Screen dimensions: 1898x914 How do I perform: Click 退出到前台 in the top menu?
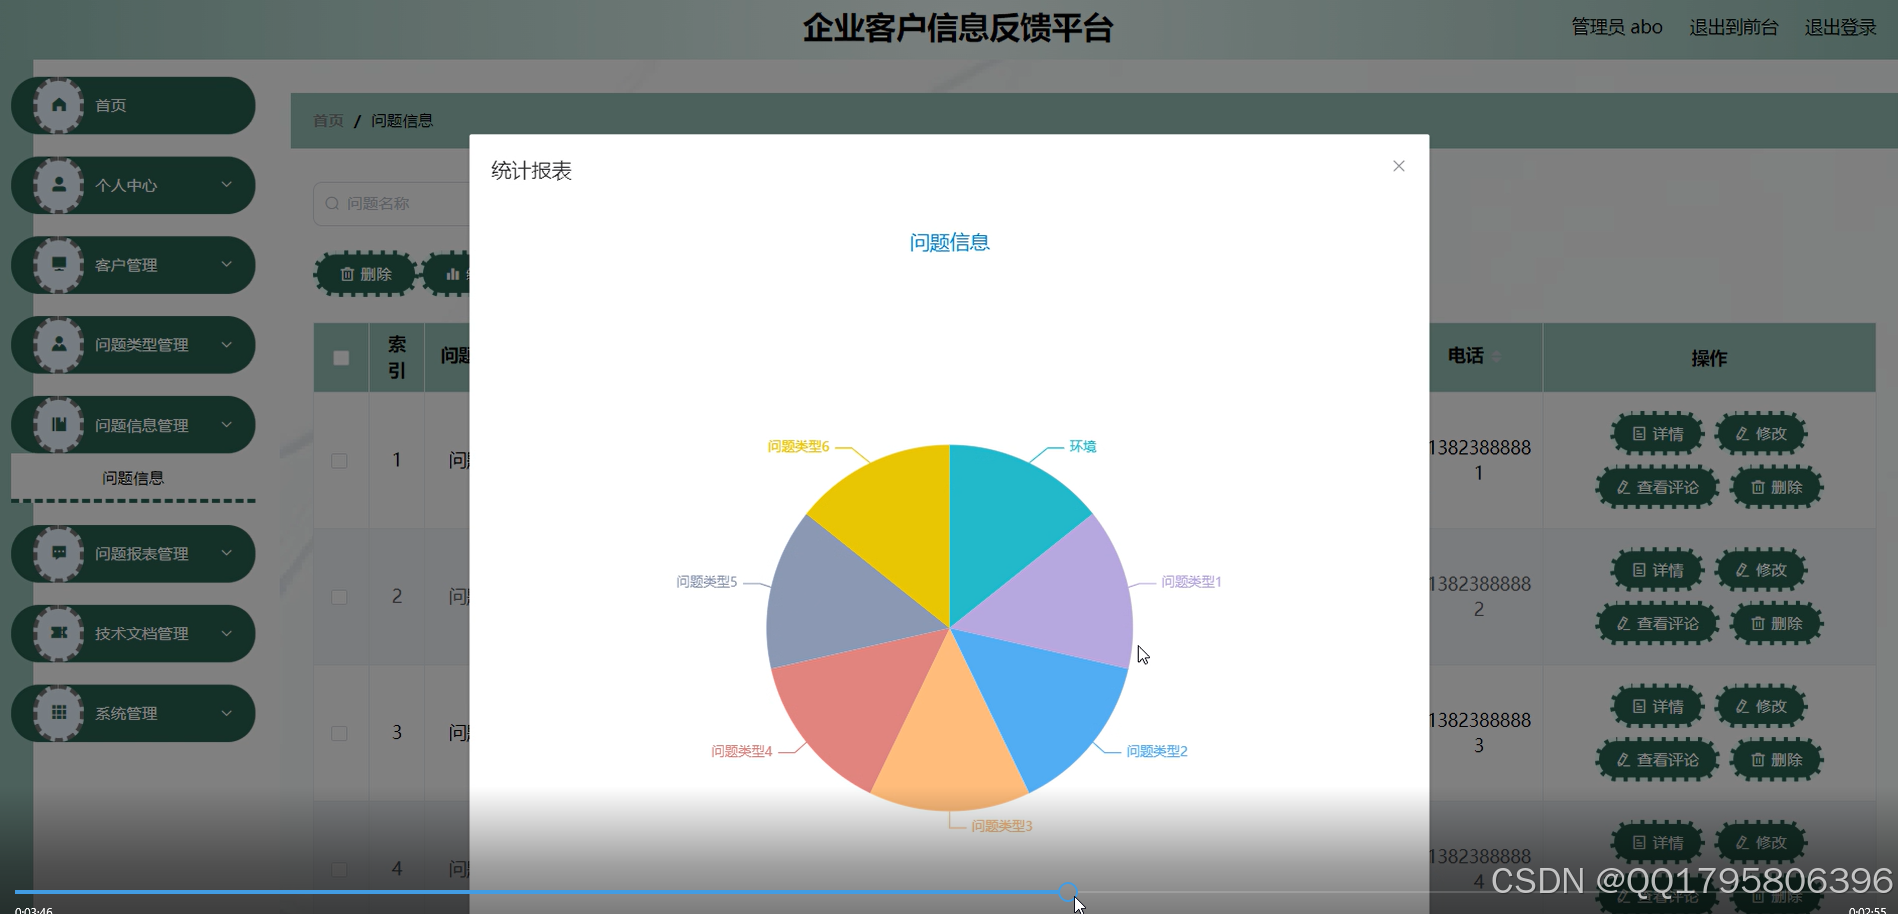[x=1733, y=26]
